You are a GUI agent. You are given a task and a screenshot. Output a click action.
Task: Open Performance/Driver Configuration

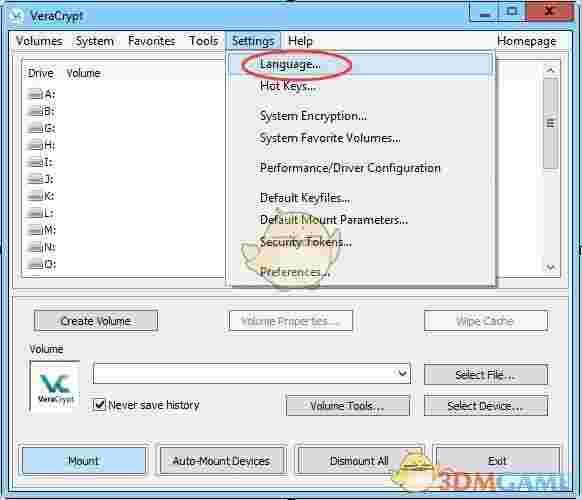point(361,168)
